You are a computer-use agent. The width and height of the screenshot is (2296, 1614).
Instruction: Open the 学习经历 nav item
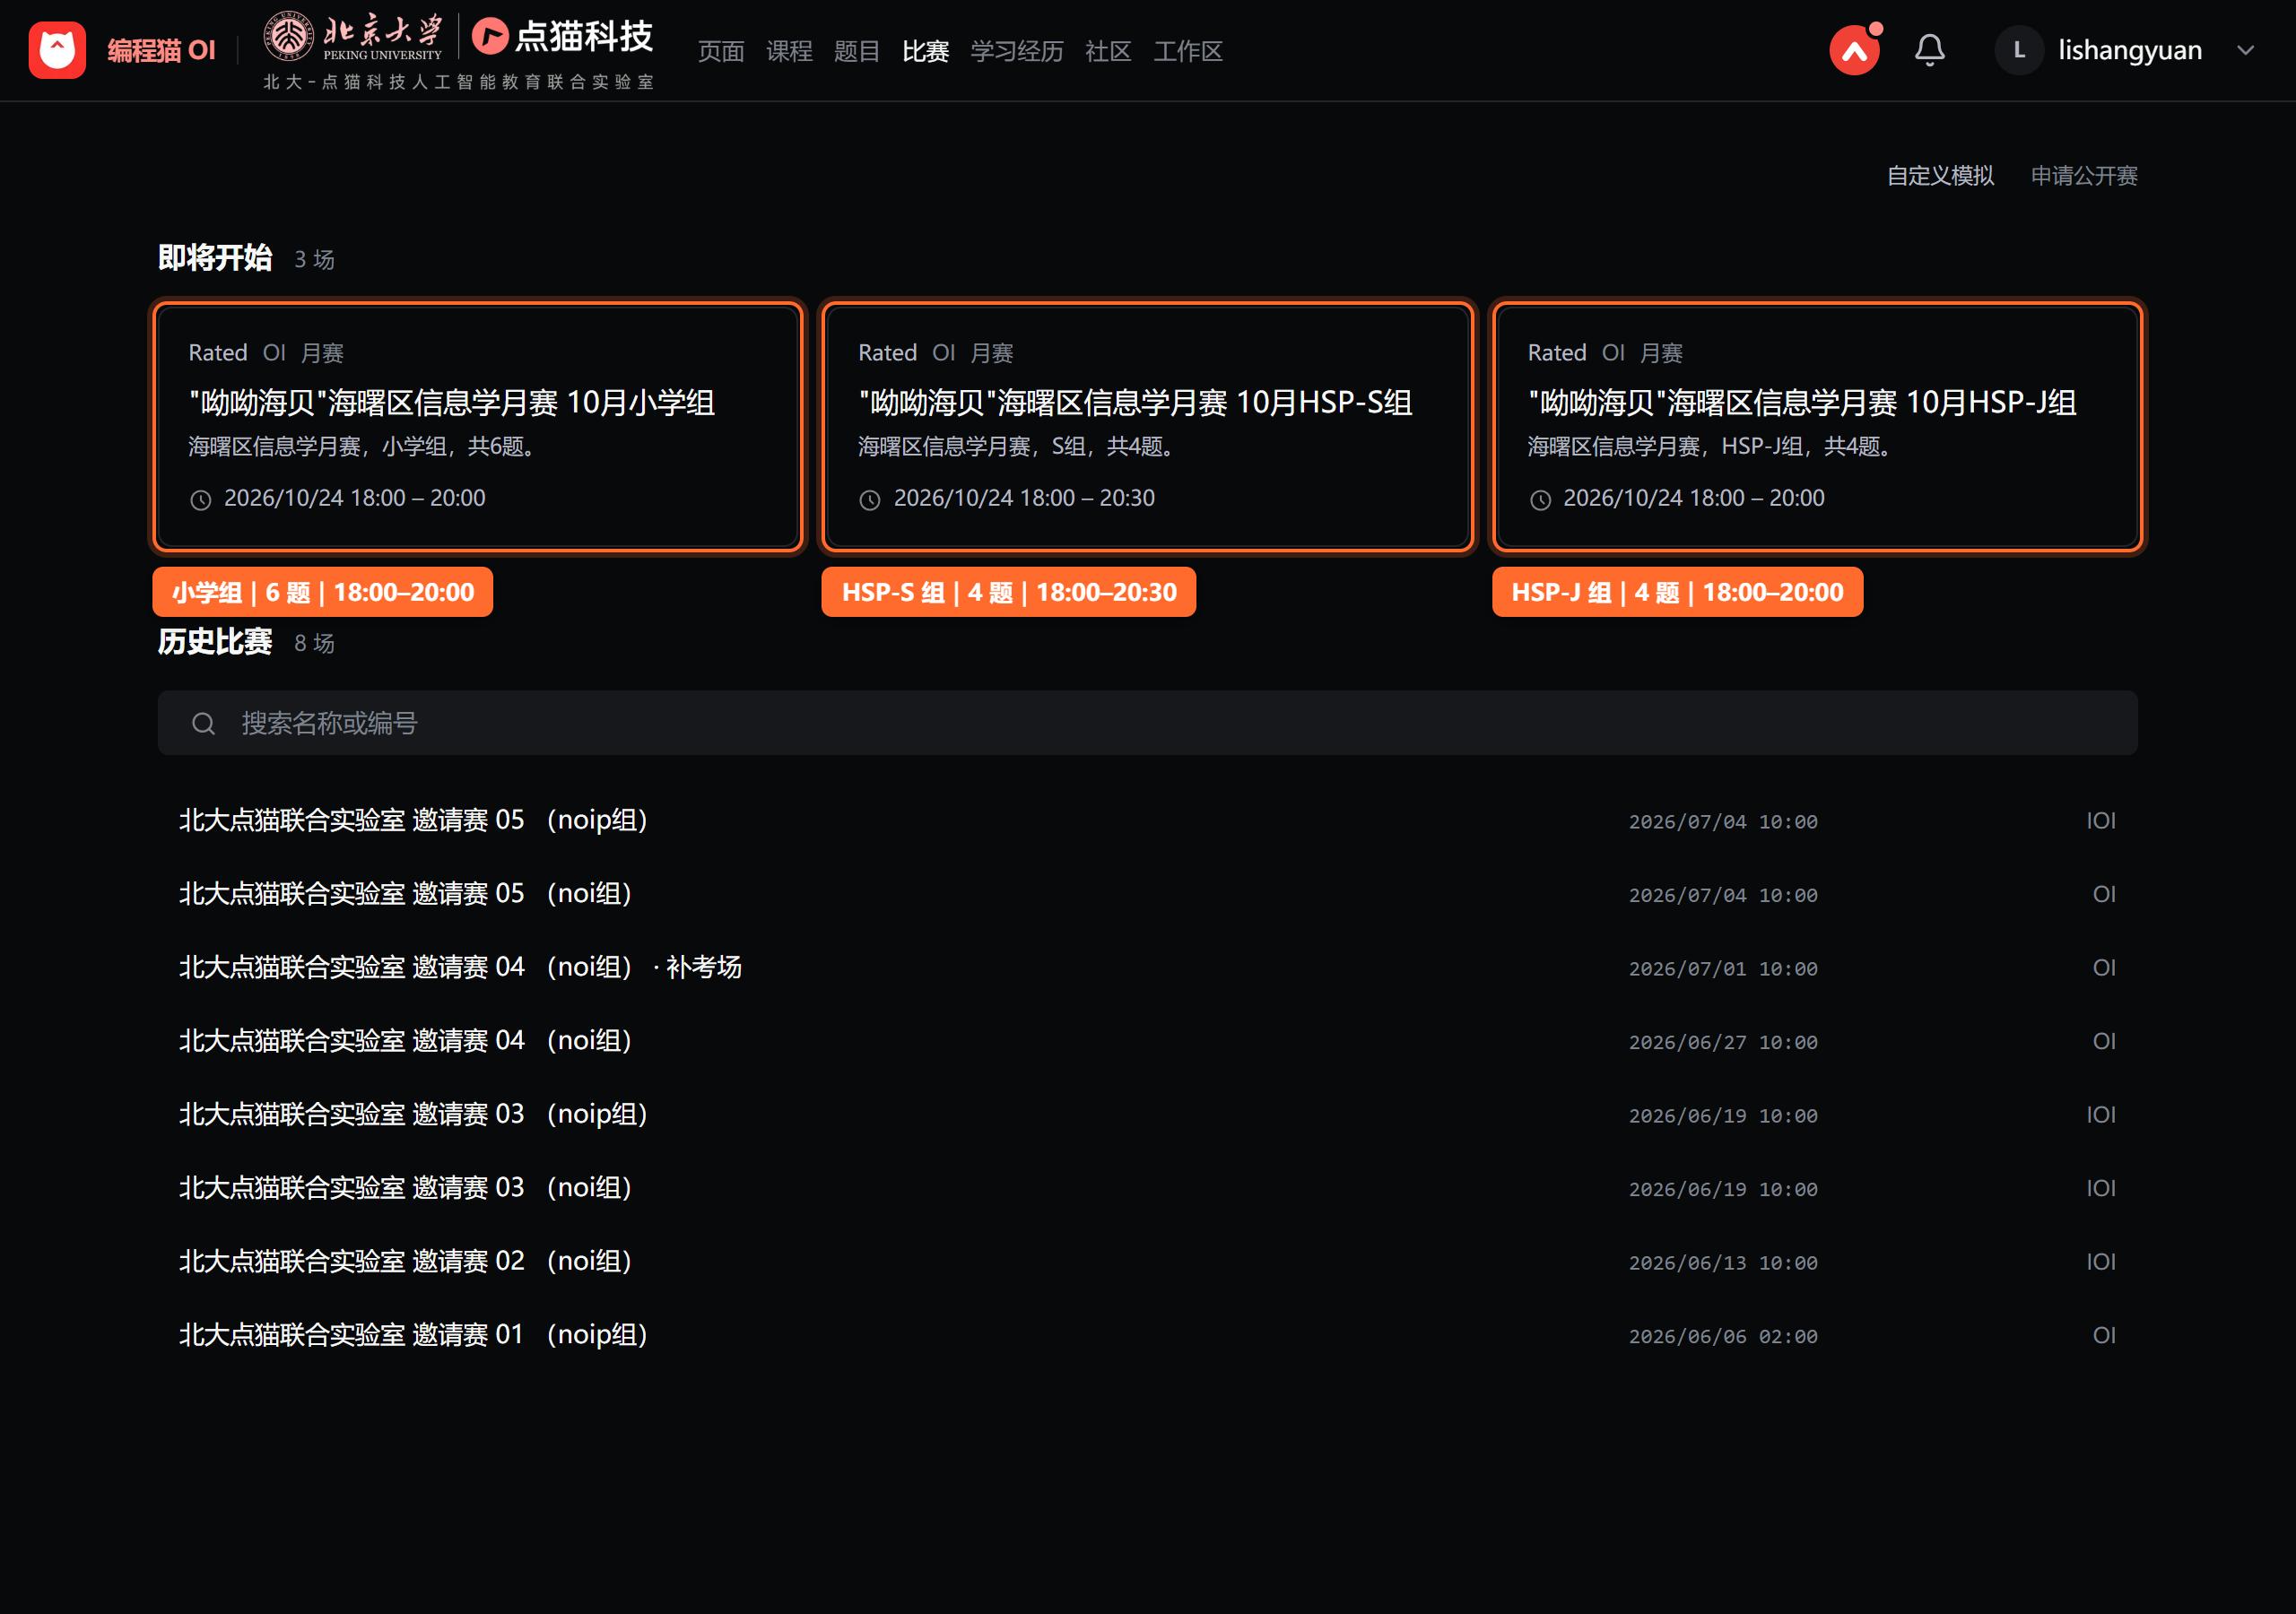(1016, 51)
